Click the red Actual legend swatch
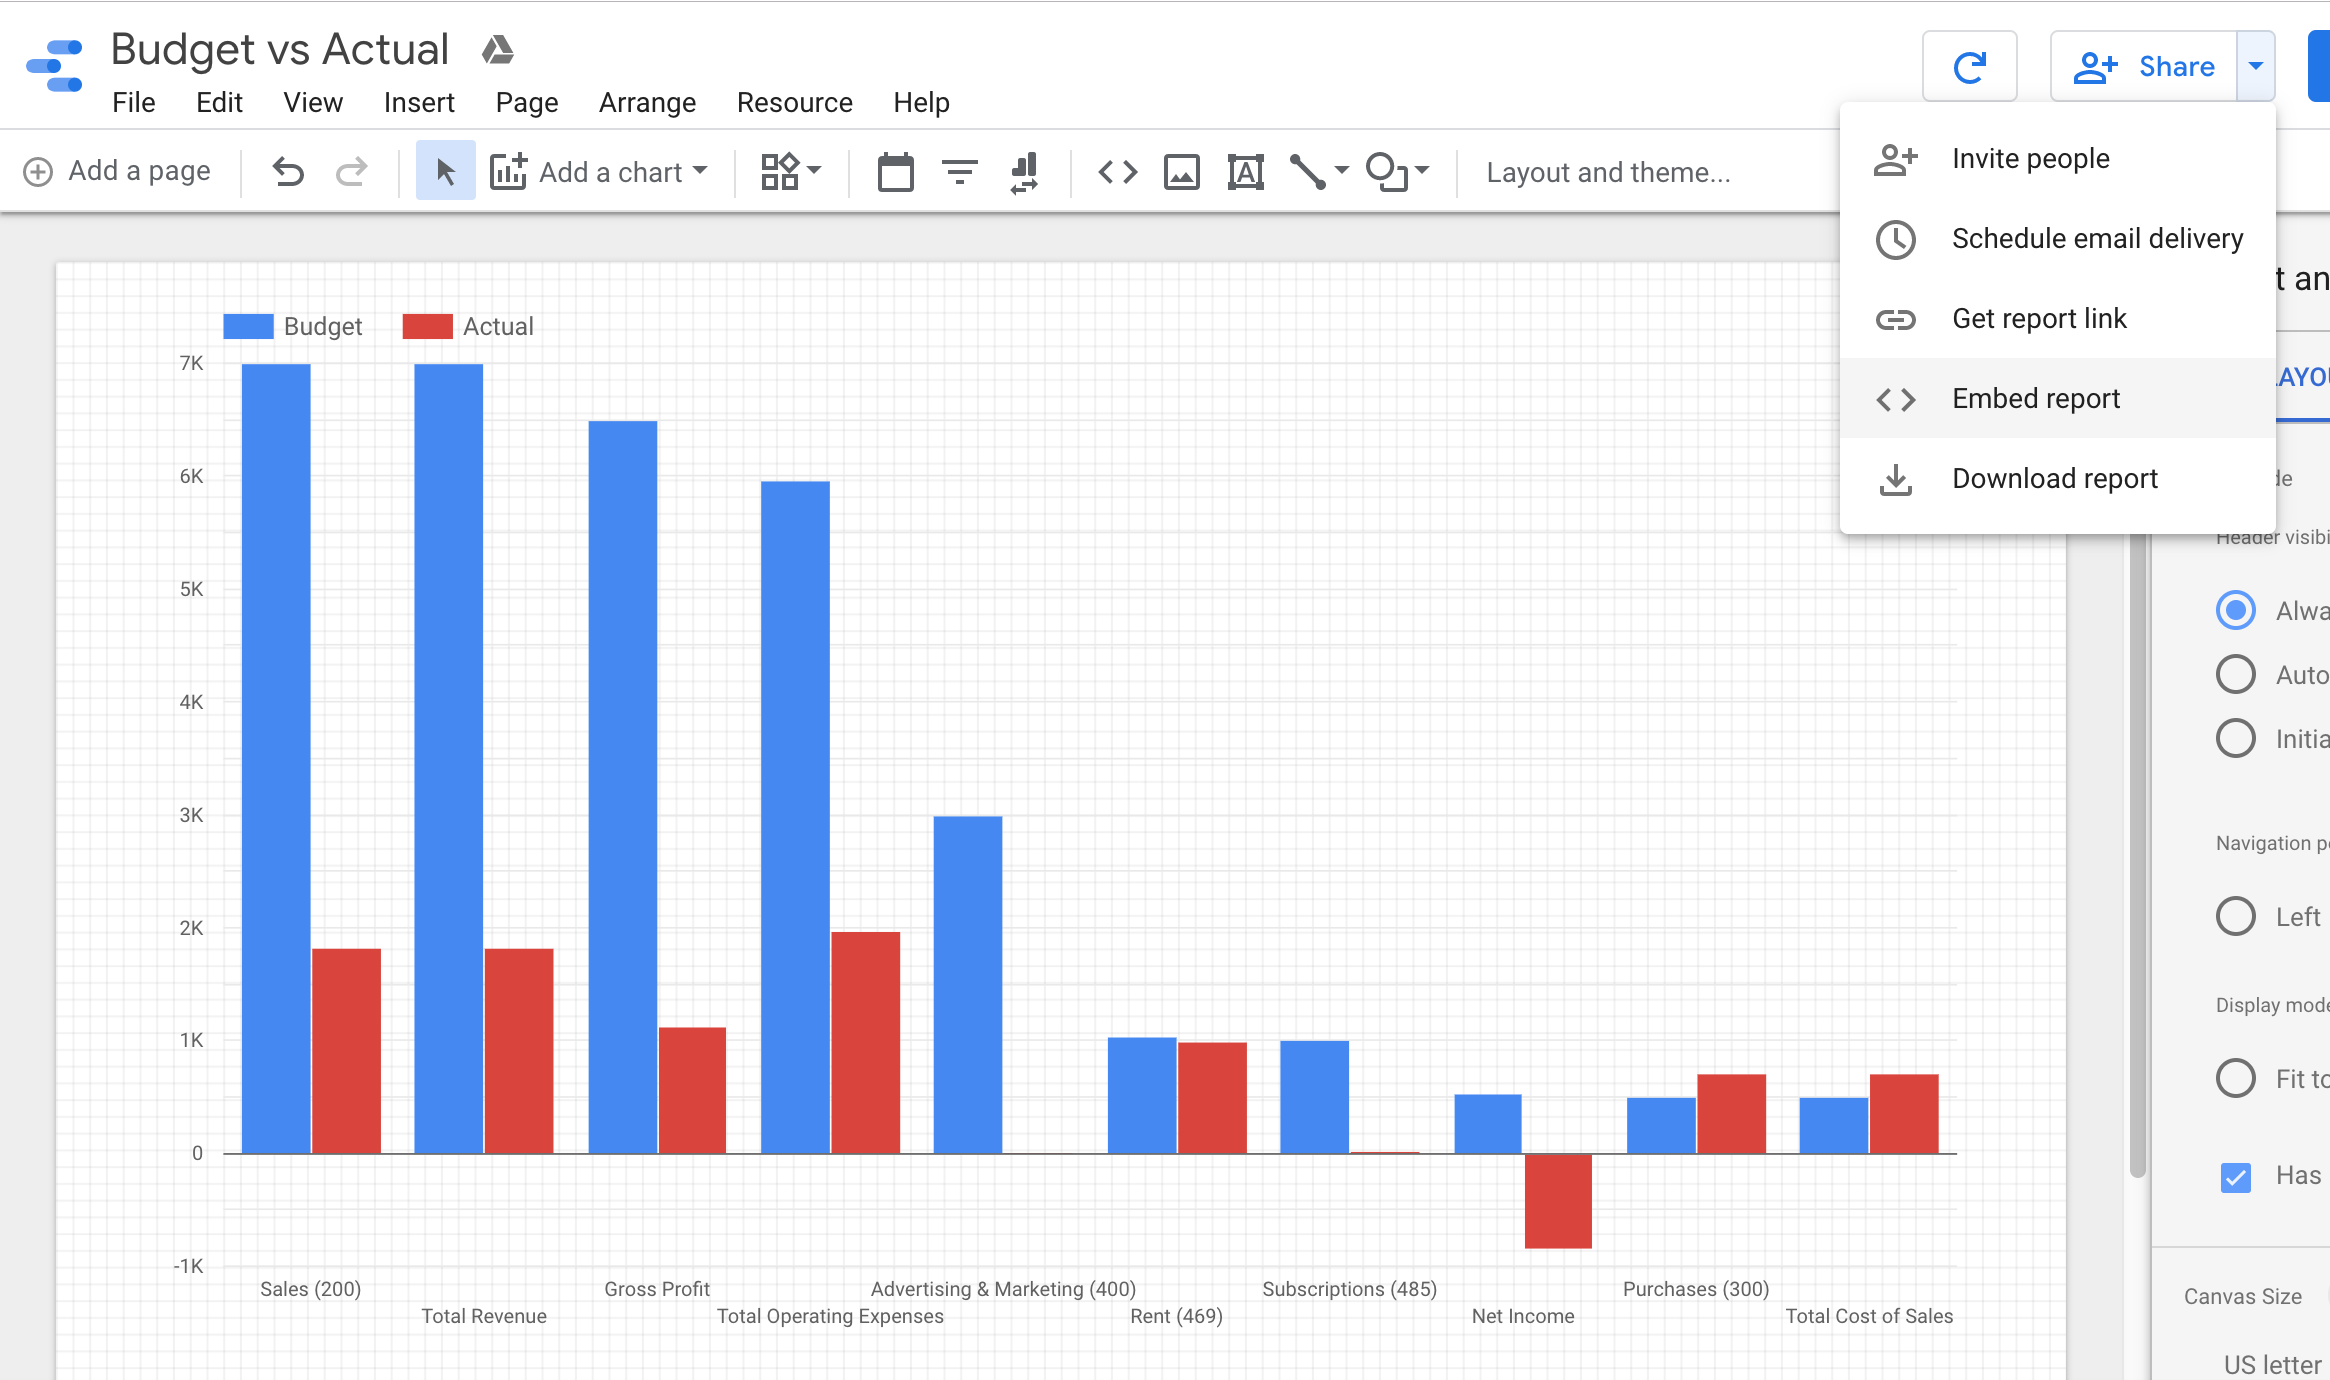This screenshot has width=2330, height=1380. pyautogui.click(x=427, y=327)
